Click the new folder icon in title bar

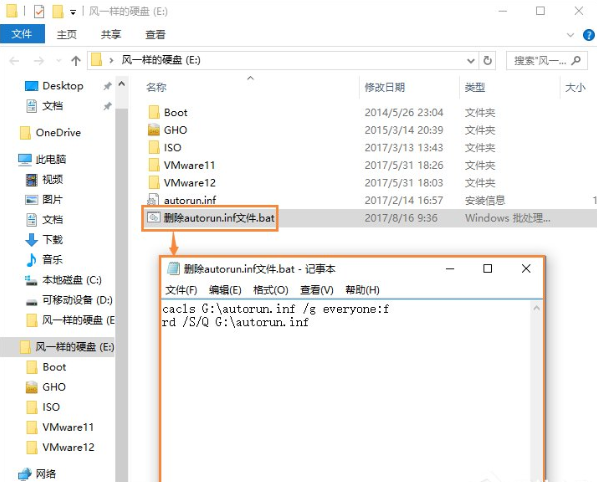[57, 11]
